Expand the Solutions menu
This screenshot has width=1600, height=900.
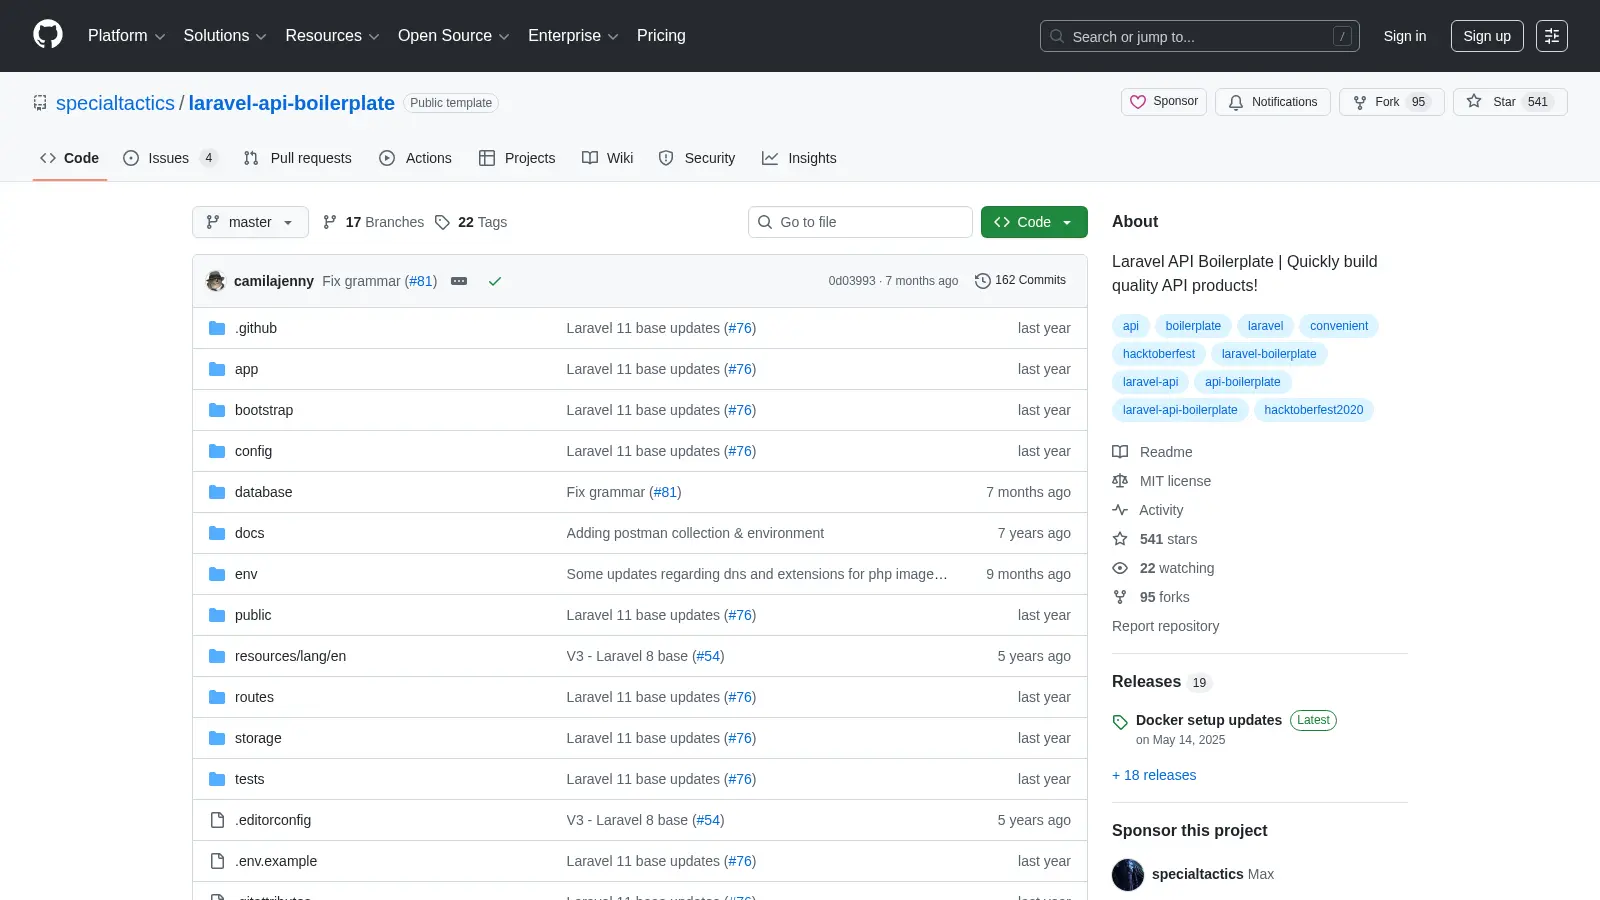click(x=225, y=36)
